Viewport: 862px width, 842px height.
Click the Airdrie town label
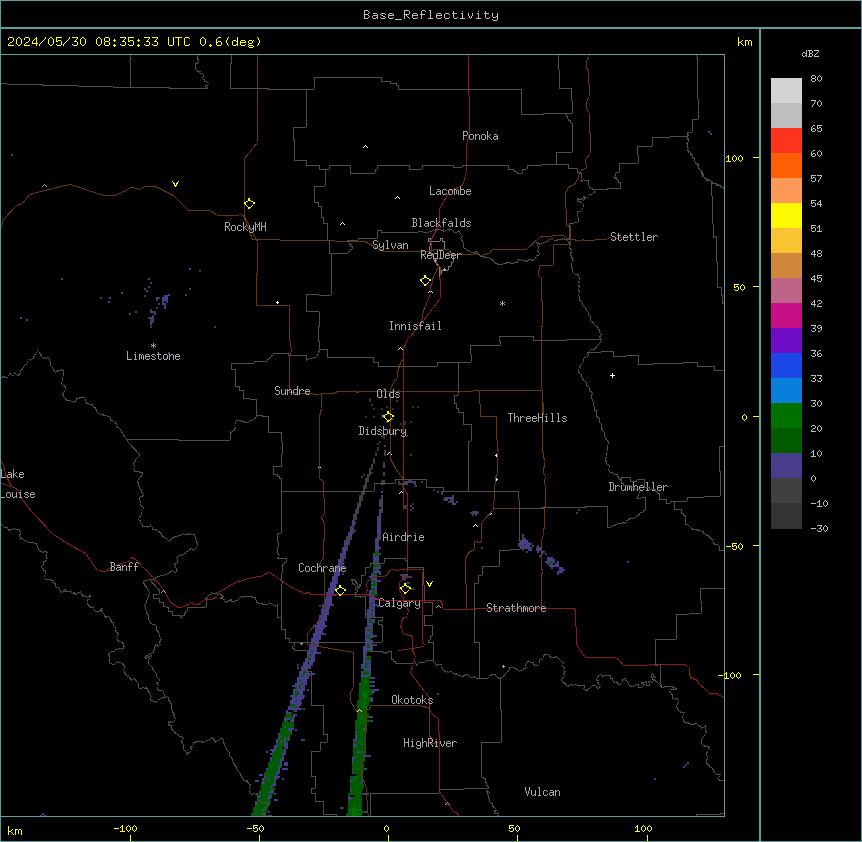coord(404,537)
